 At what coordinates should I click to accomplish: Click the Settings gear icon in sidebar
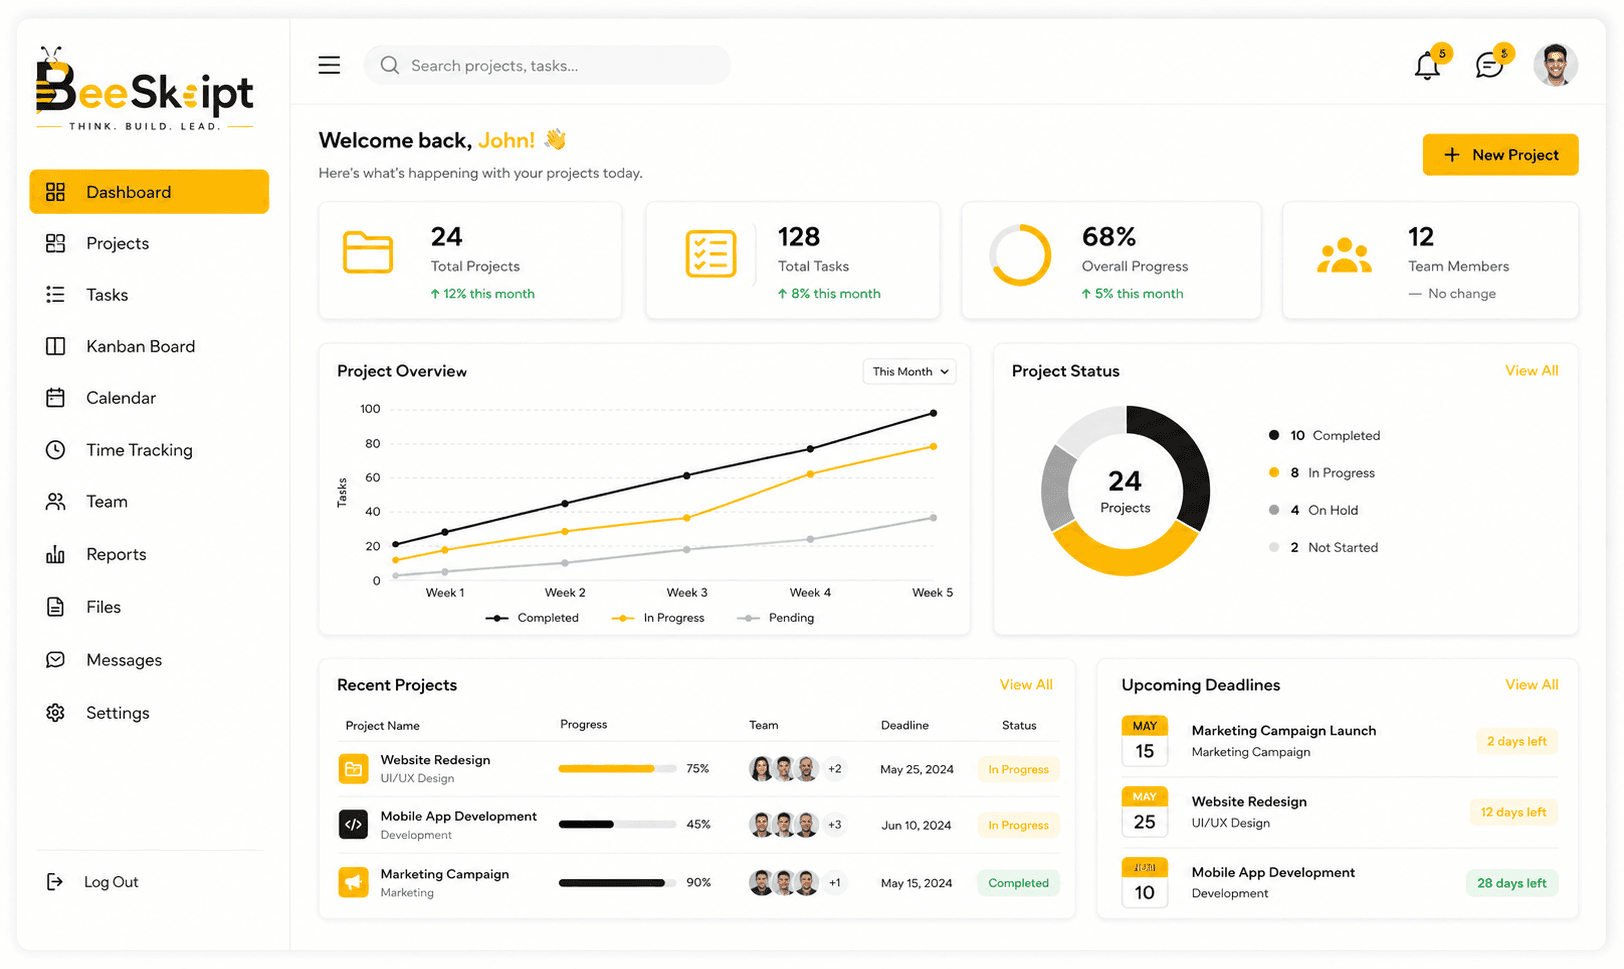(55, 713)
